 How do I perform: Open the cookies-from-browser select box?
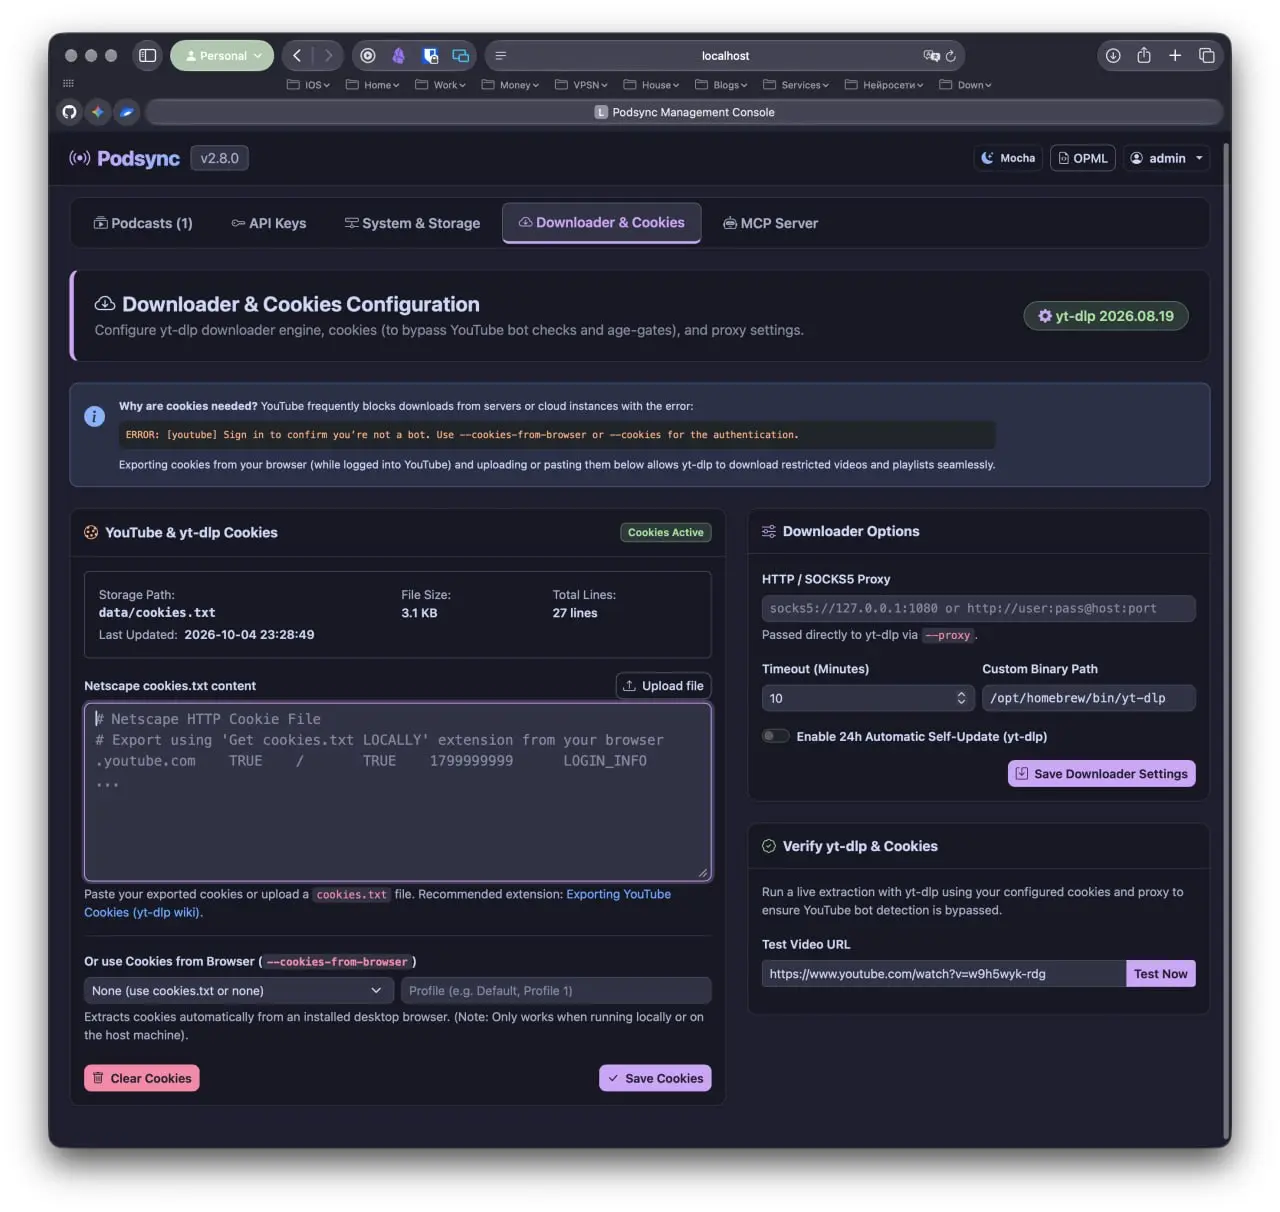point(239,991)
